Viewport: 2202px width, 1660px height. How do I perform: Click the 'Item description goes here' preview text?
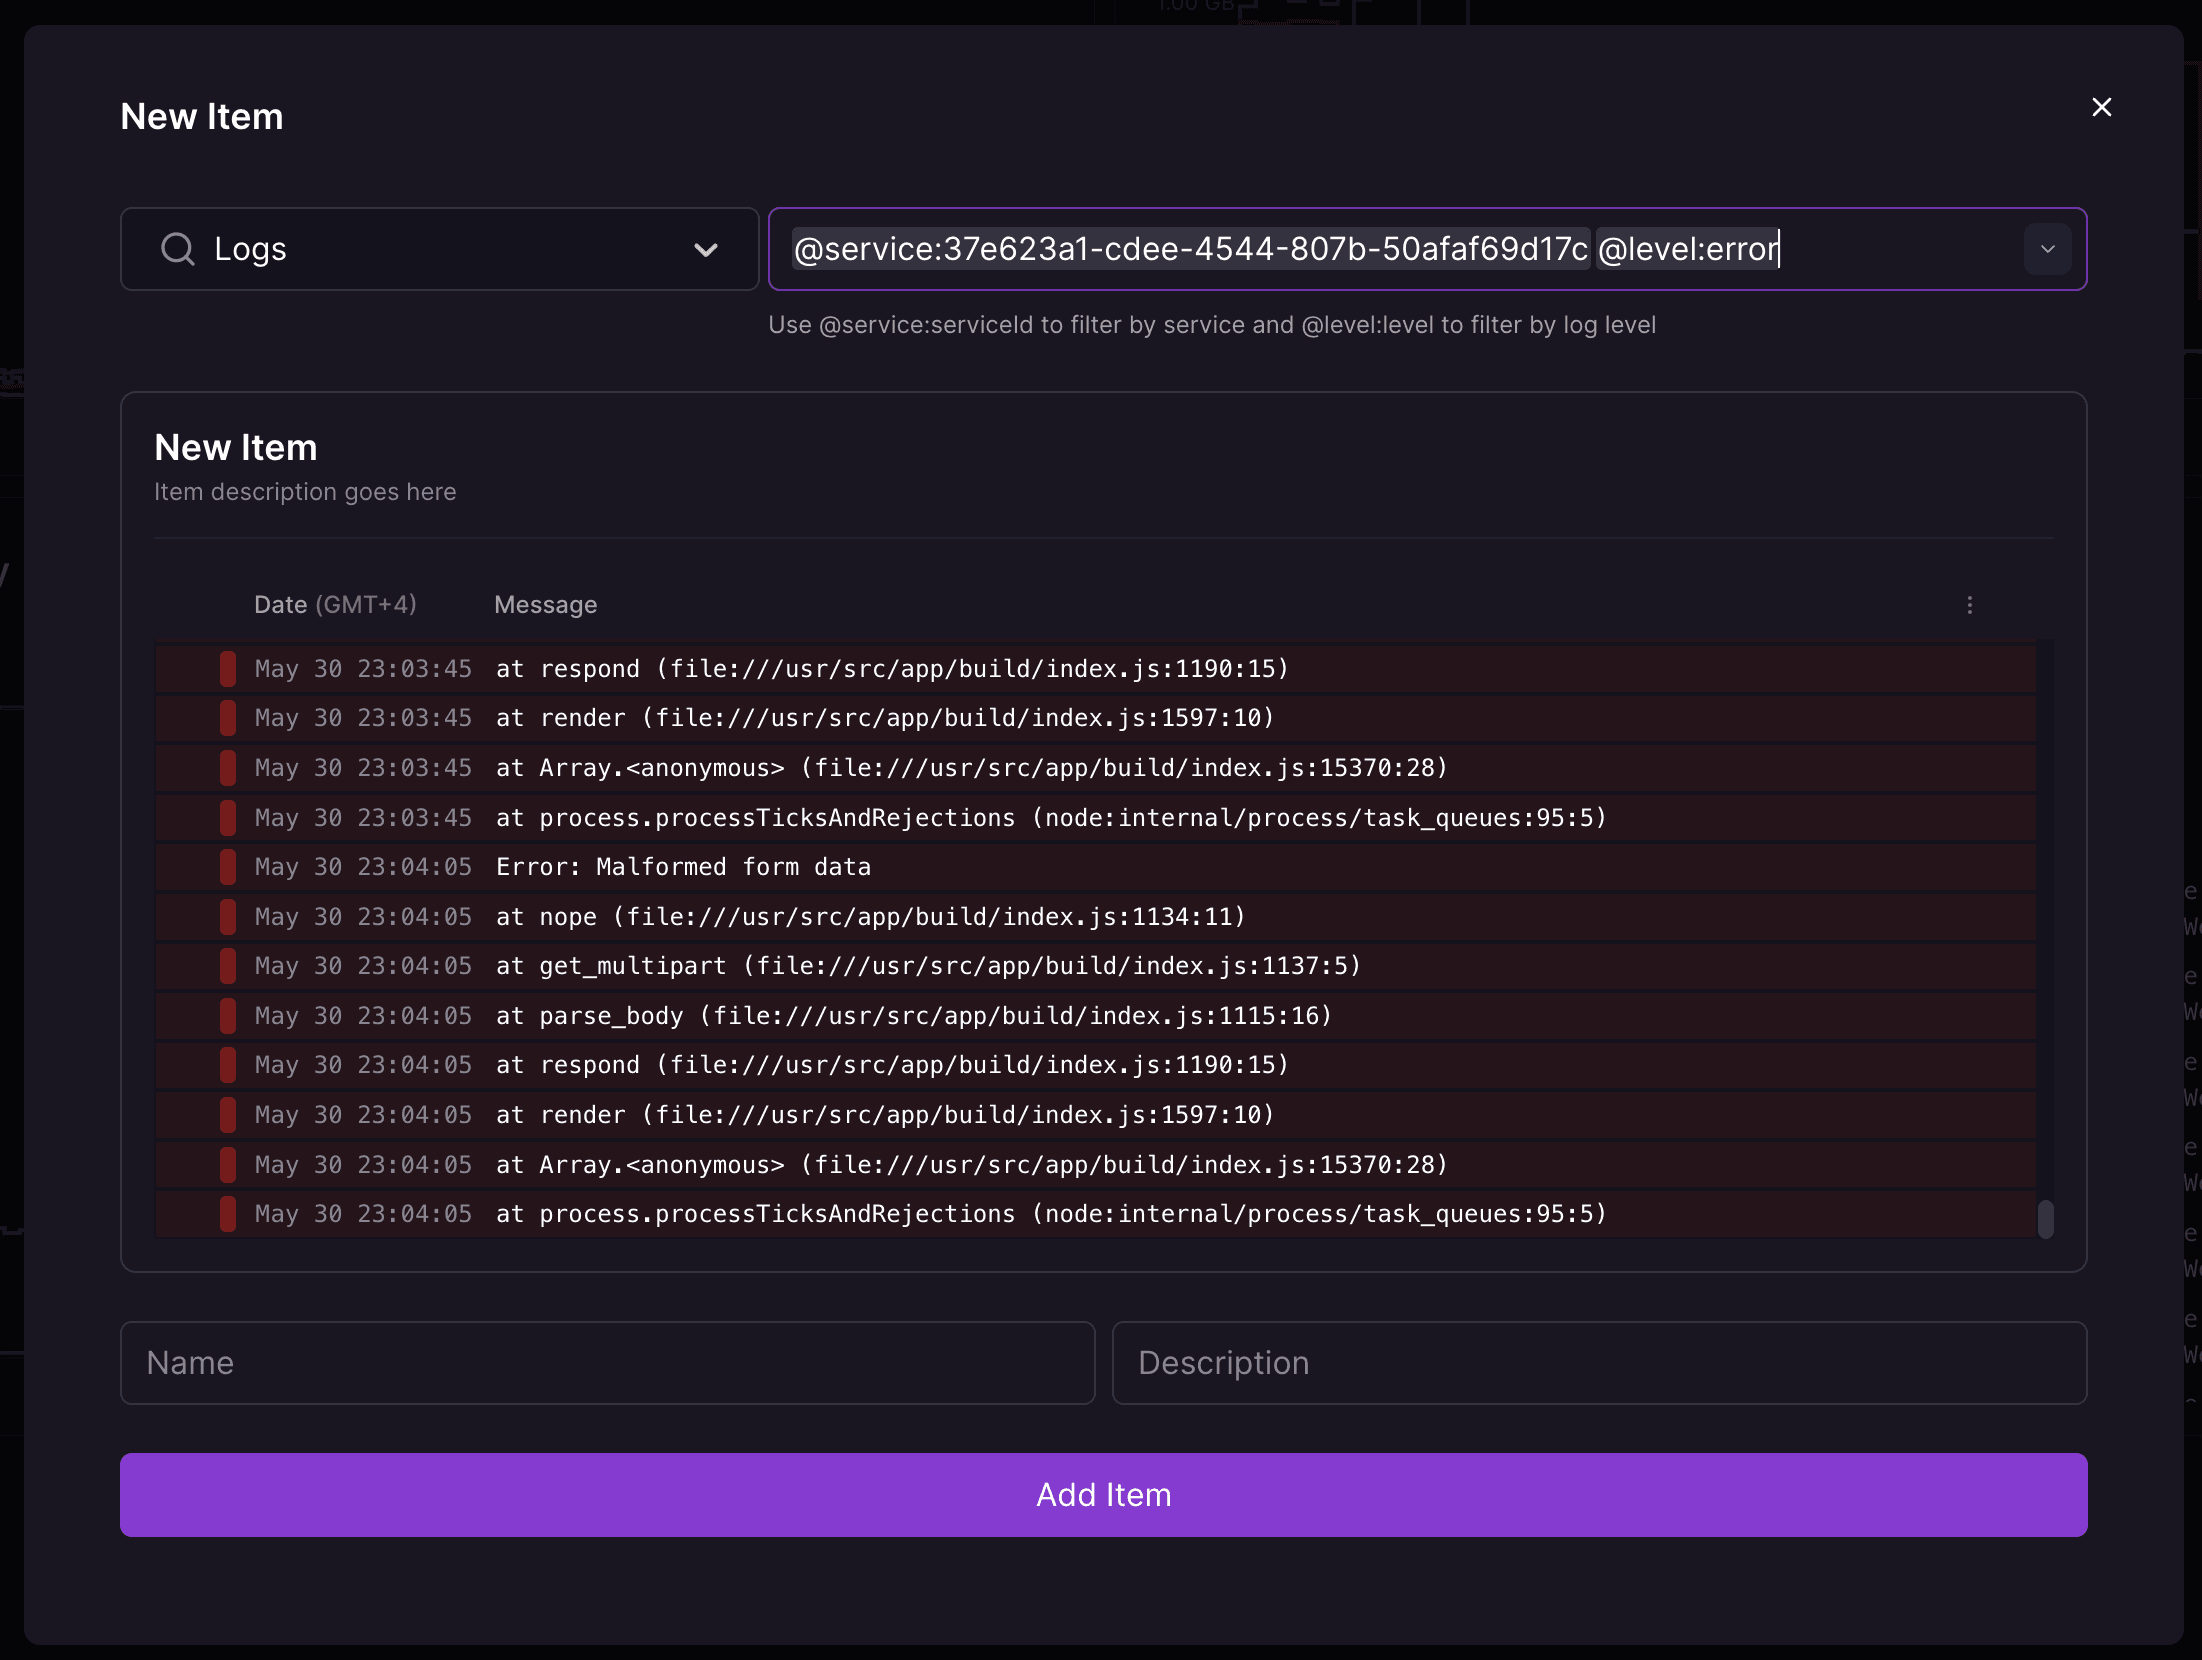coord(305,492)
